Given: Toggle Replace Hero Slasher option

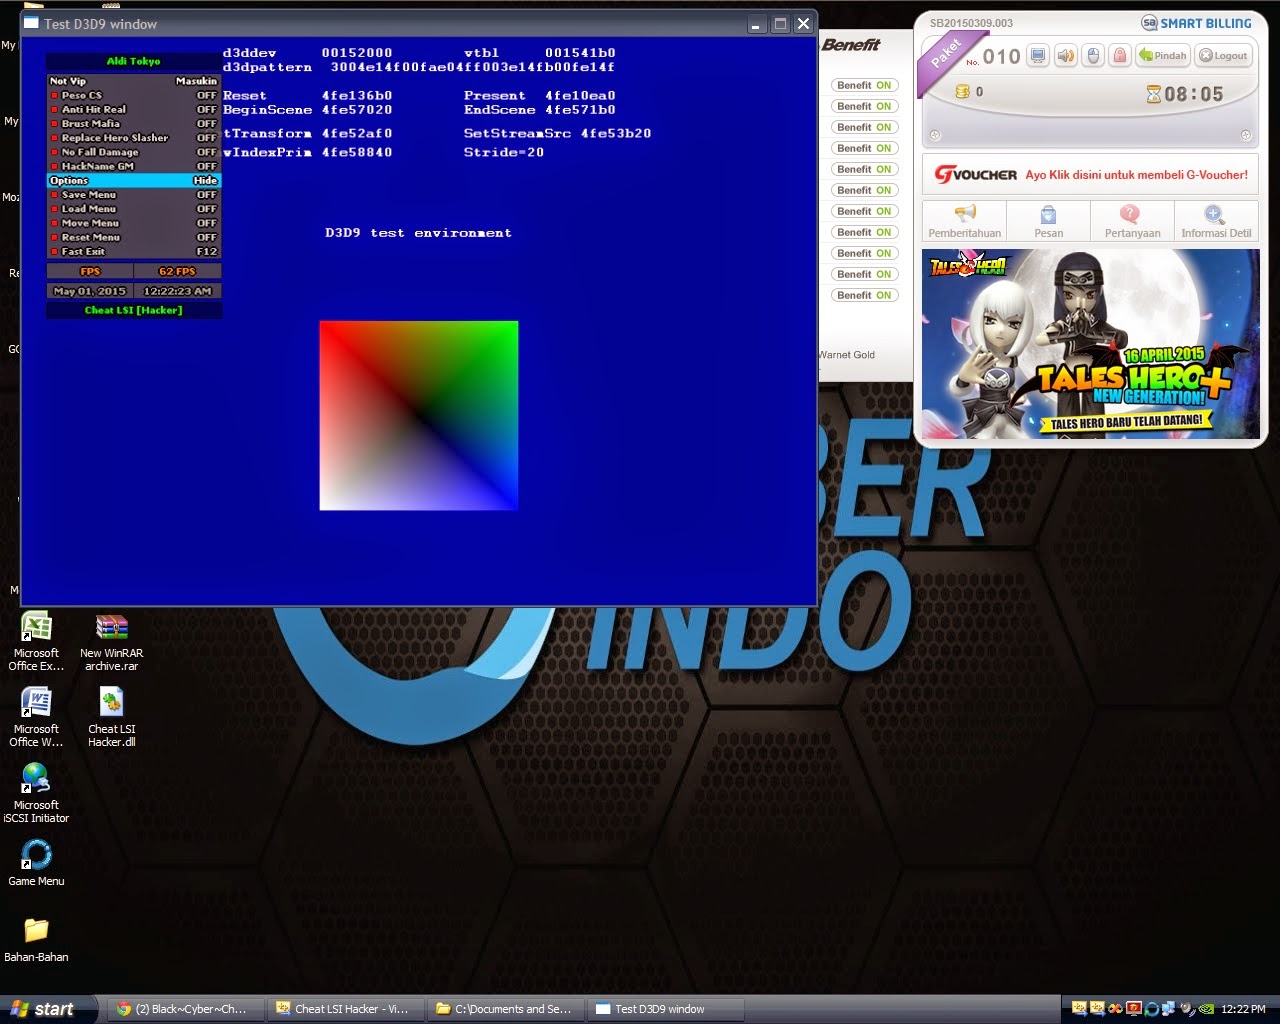Looking at the screenshot, I should click(x=134, y=137).
